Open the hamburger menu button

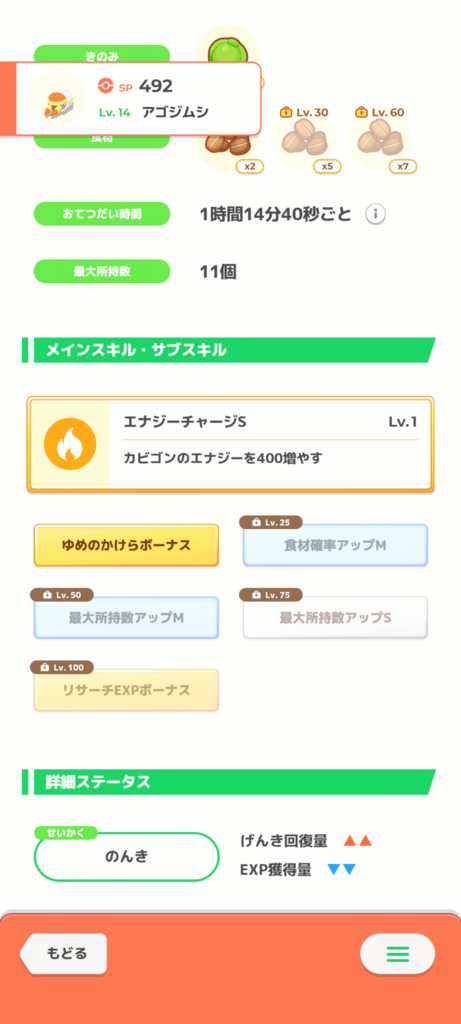(397, 954)
